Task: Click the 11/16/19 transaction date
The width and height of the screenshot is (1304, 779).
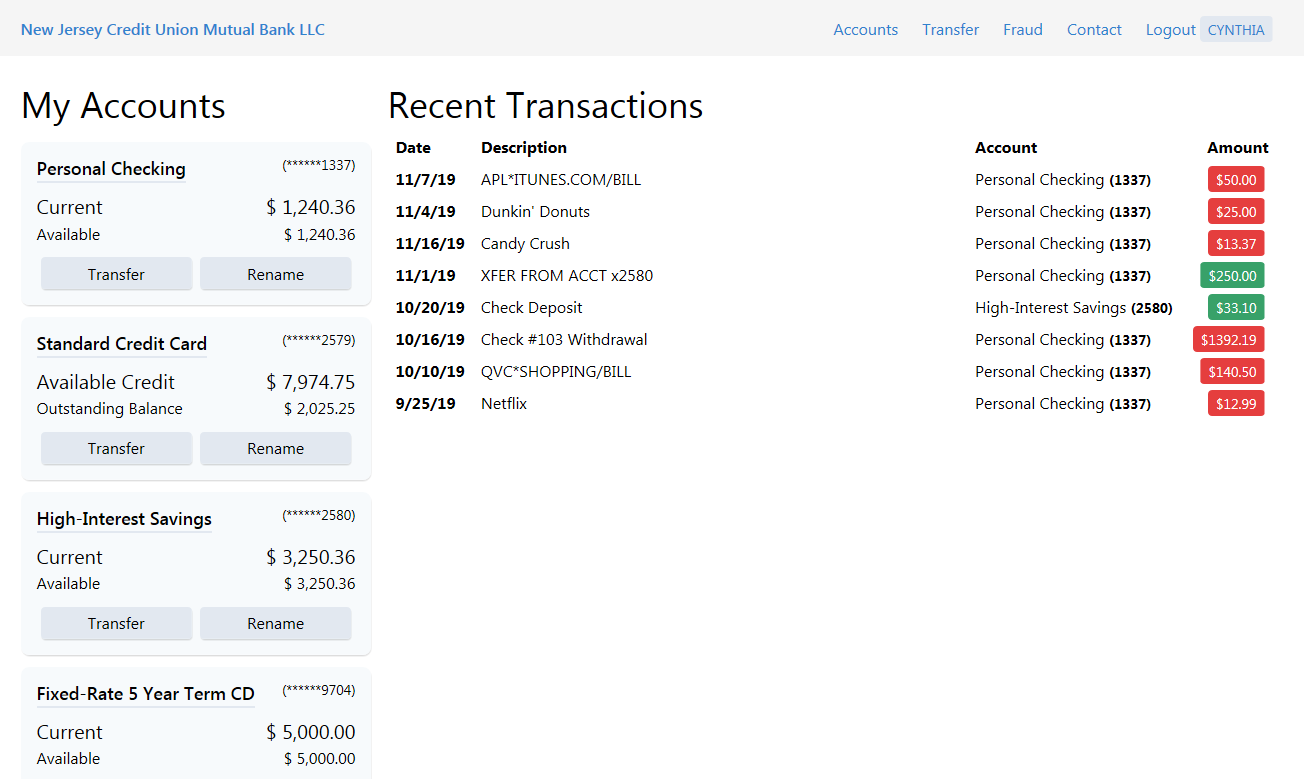Action: tap(430, 244)
